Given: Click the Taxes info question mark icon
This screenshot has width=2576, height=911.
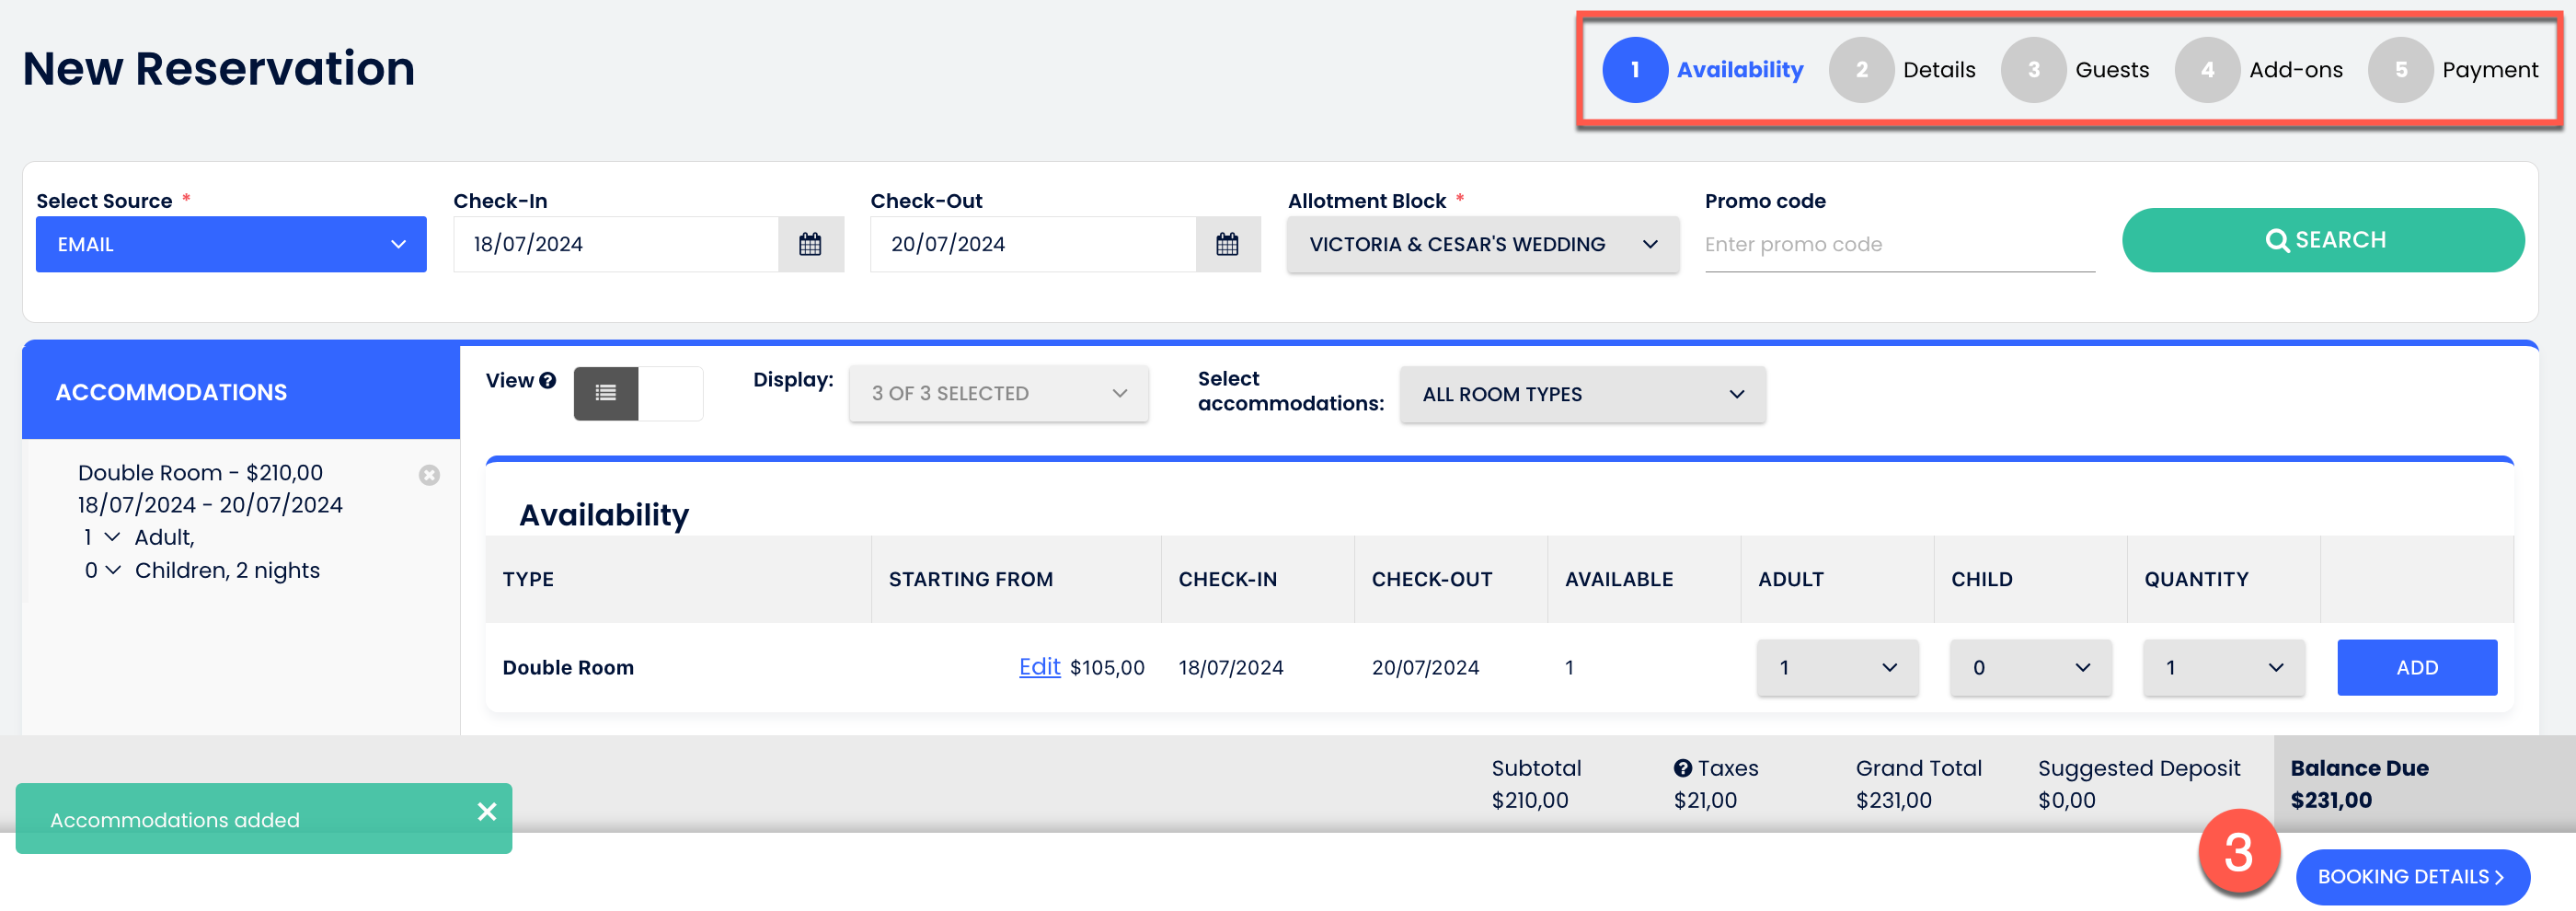Looking at the screenshot, I should click(1683, 768).
